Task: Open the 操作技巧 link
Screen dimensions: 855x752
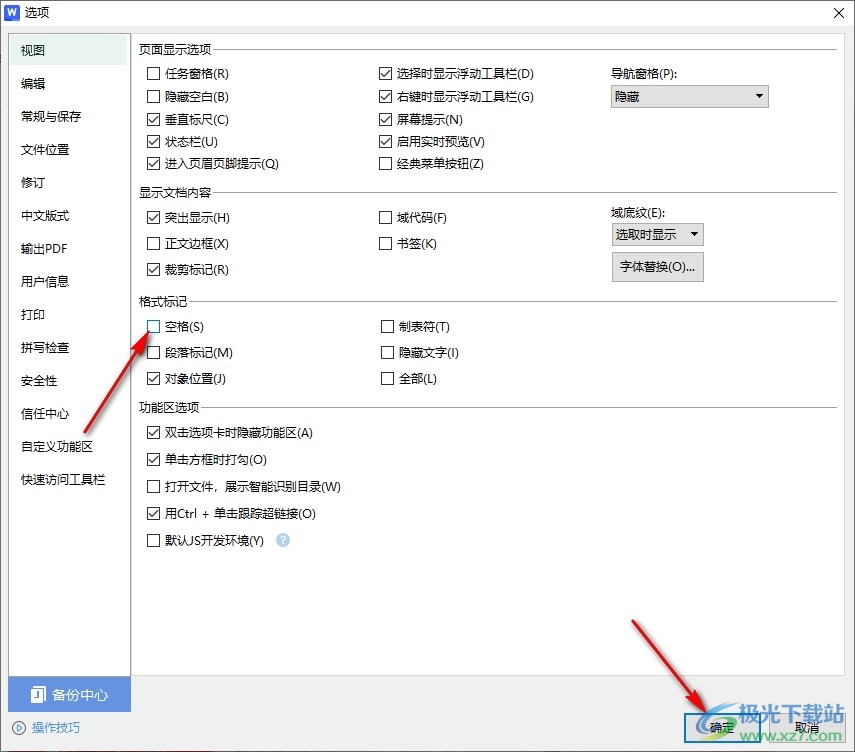Action: click(x=56, y=727)
